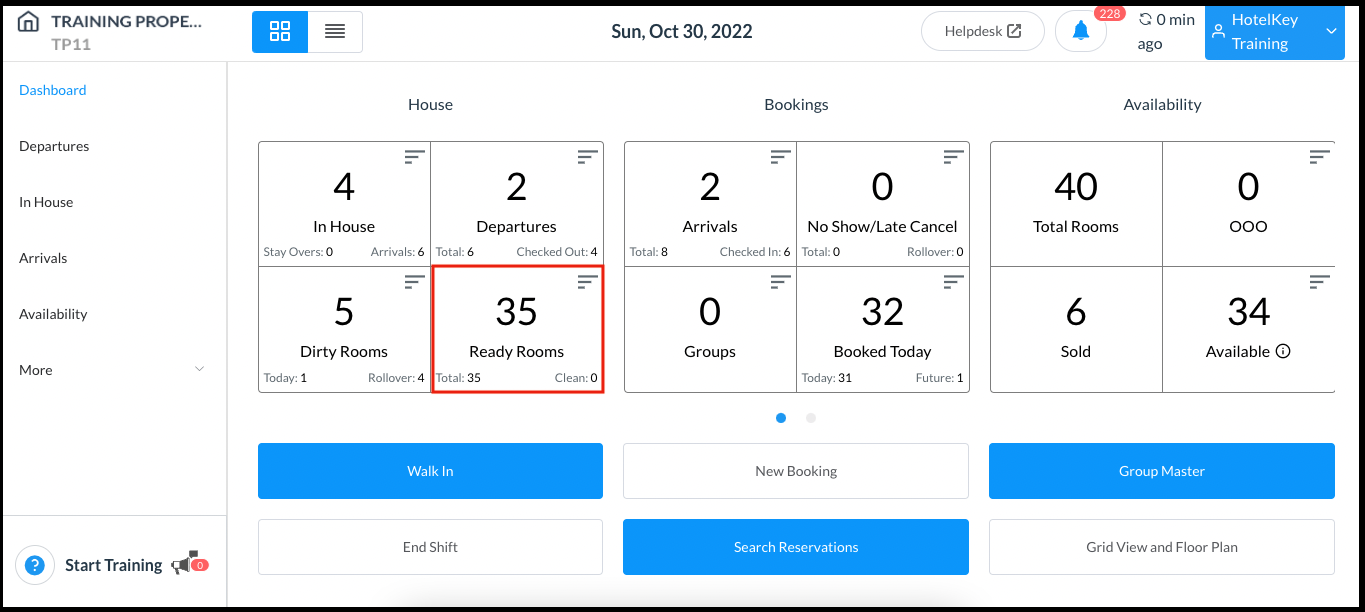The width and height of the screenshot is (1365, 612).
Task: Open notifications via the bell icon
Action: pos(1080,30)
